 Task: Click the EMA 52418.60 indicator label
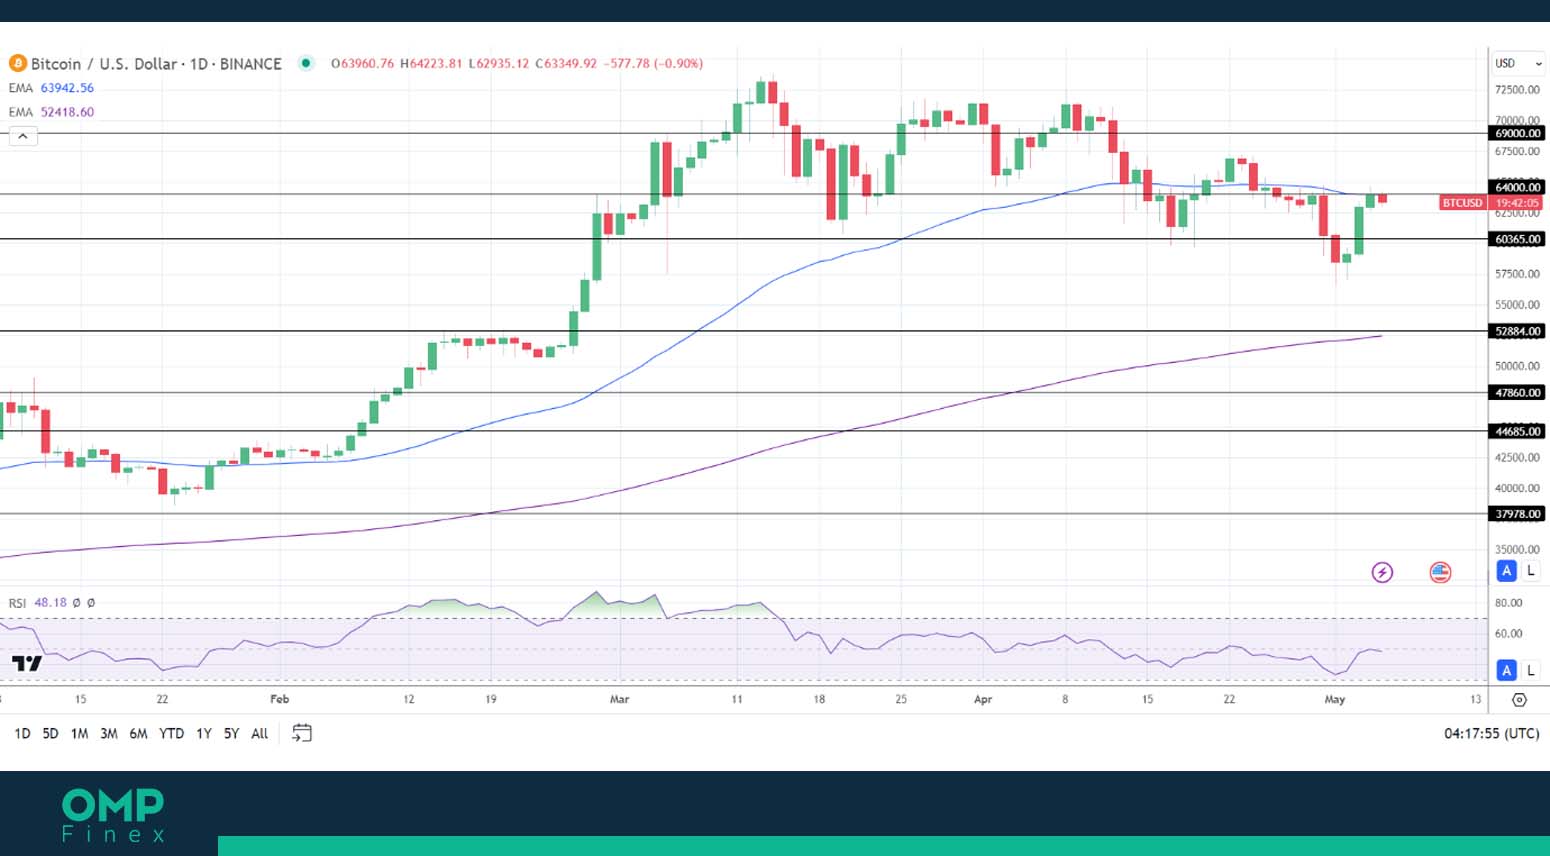[x=51, y=112]
